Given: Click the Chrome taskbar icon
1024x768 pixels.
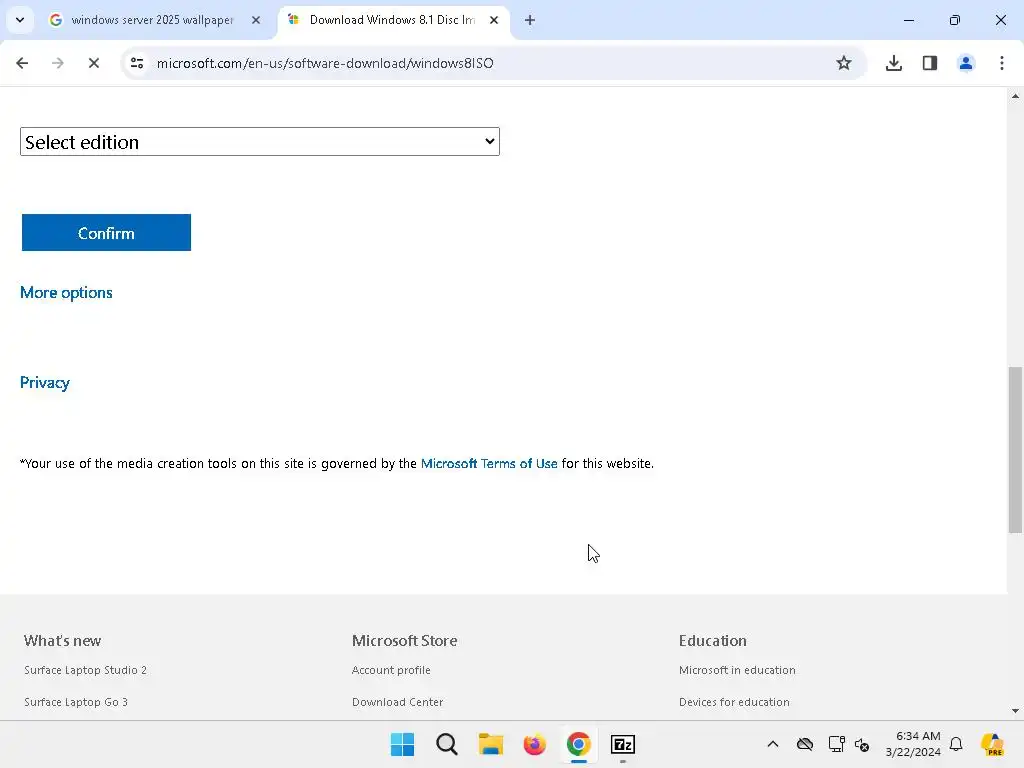Looking at the screenshot, I should coord(579,744).
